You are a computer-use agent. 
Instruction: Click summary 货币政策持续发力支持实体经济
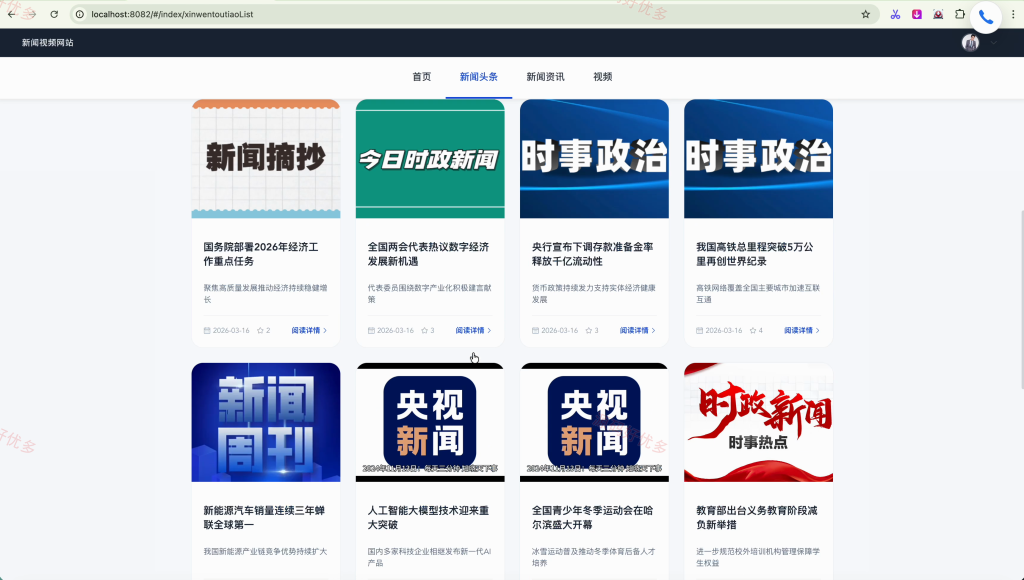click(x=594, y=293)
